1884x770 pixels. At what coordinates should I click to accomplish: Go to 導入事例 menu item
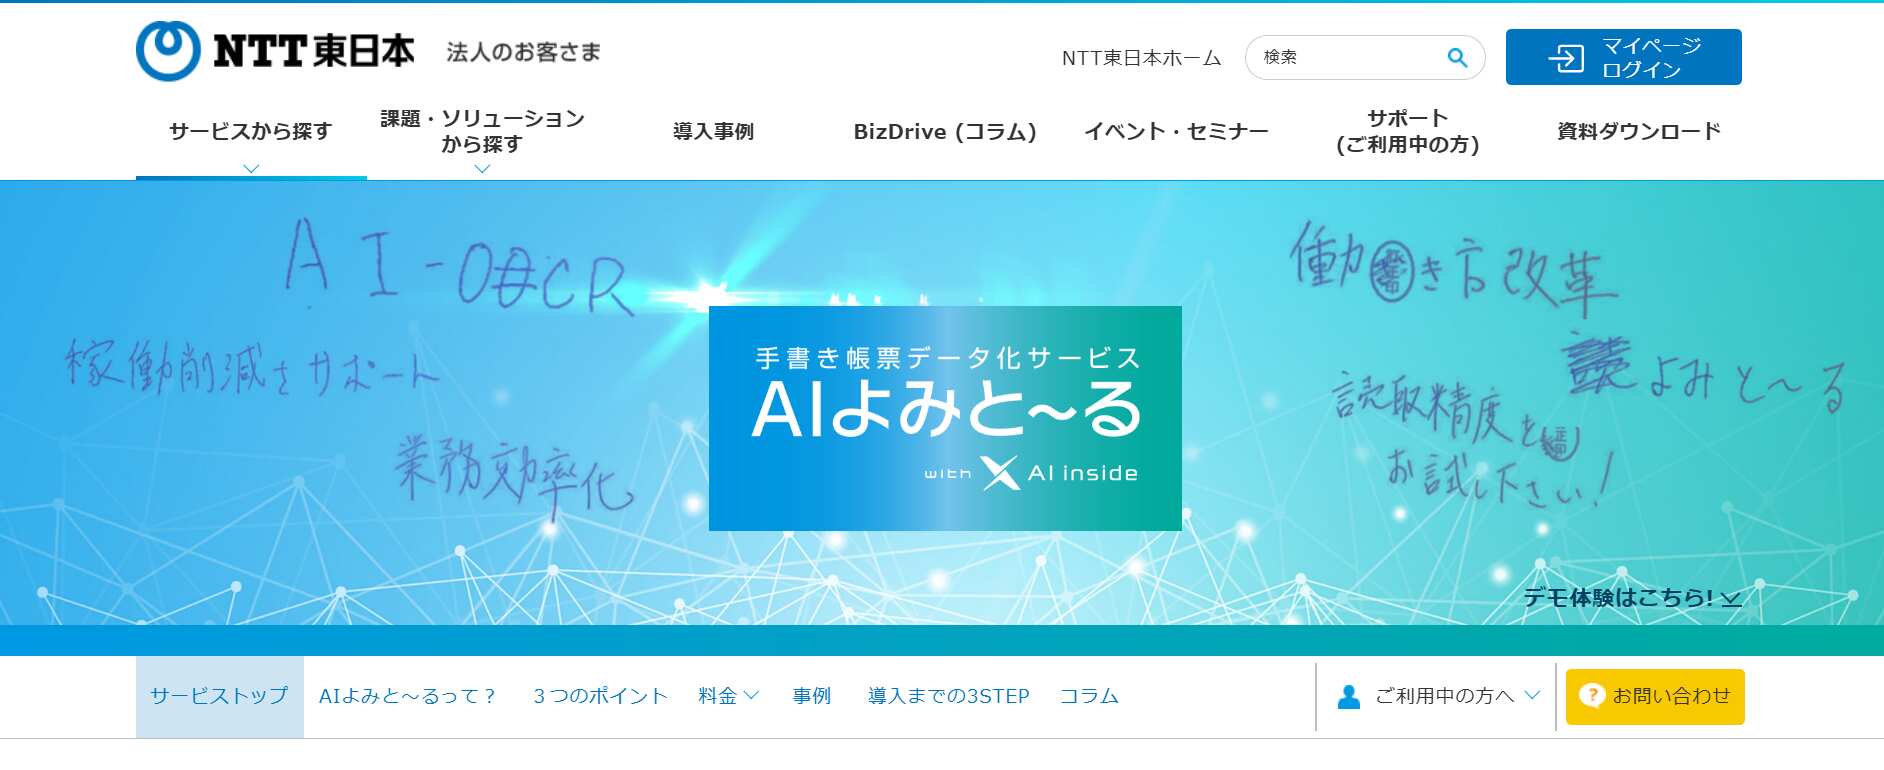[713, 131]
